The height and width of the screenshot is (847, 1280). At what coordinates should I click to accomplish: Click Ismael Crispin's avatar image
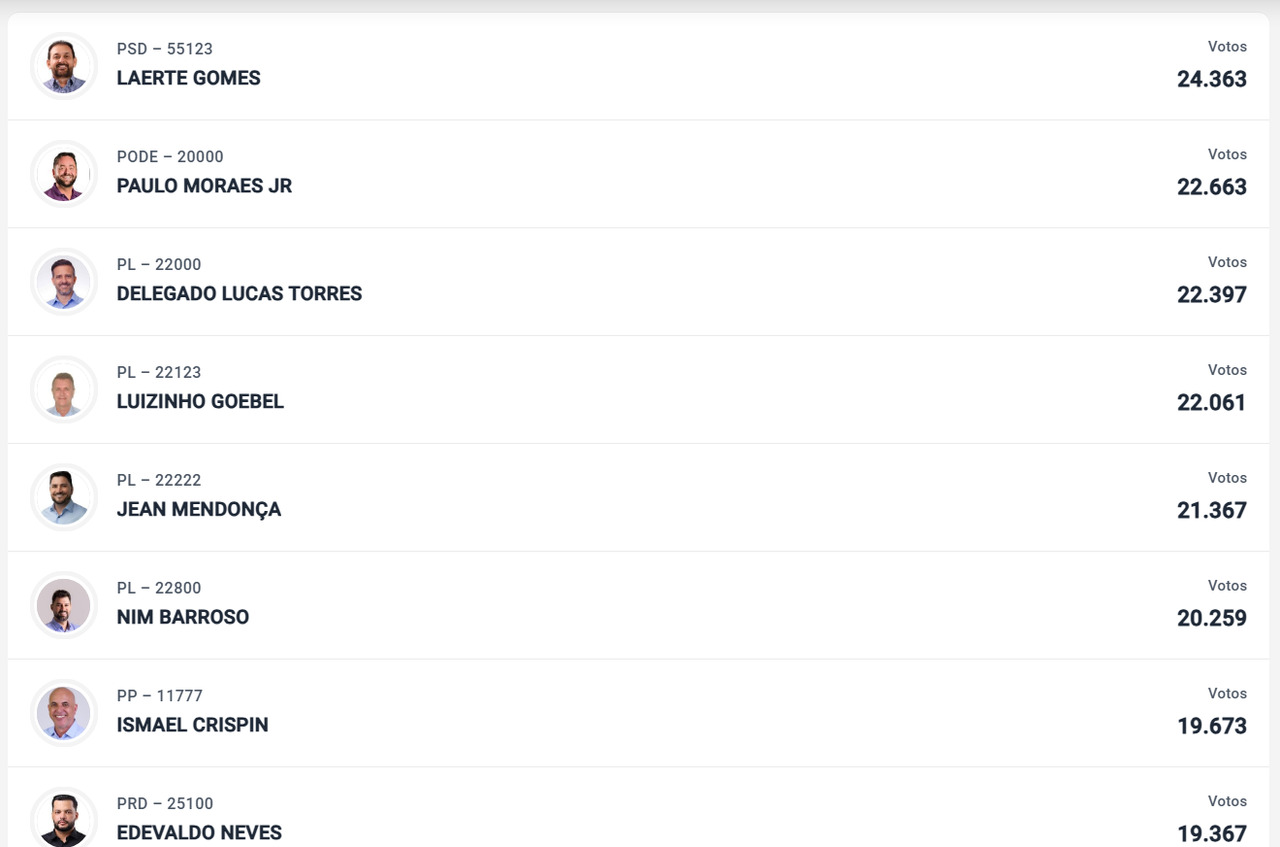[x=64, y=714]
